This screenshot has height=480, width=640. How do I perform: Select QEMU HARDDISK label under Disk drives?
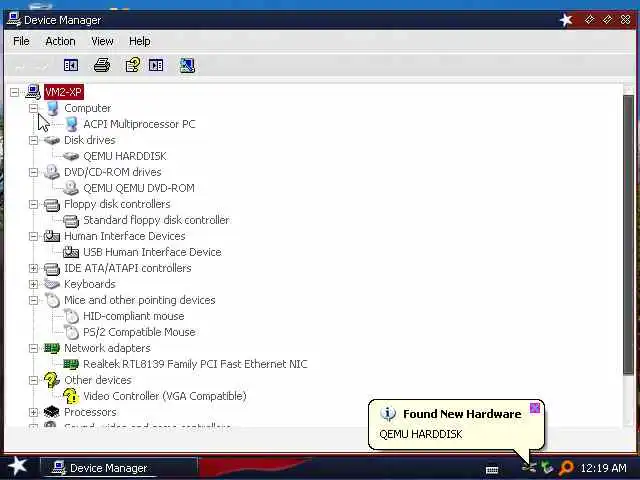click(125, 156)
